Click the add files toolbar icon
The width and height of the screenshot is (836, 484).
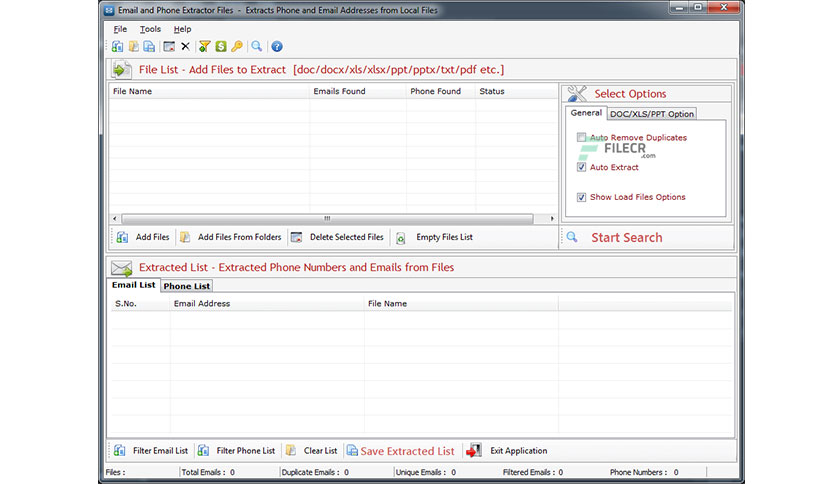(x=117, y=46)
